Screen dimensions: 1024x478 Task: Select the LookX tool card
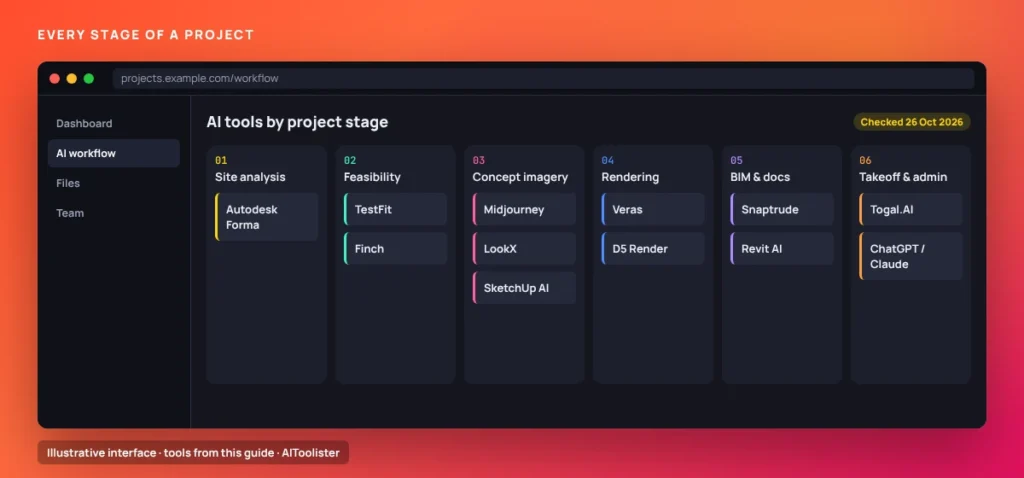tap(524, 248)
